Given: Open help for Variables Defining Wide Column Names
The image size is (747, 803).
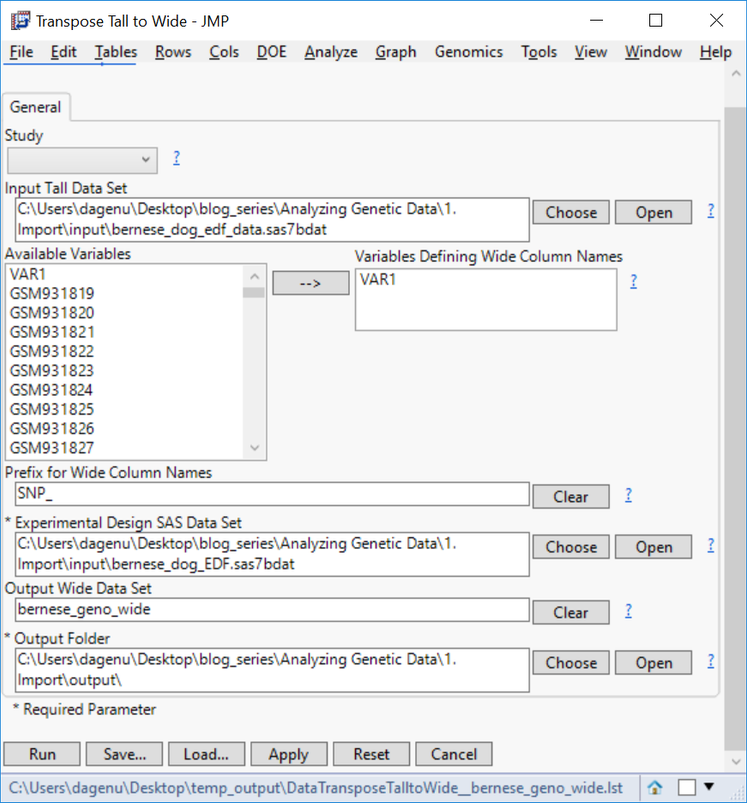Looking at the screenshot, I should (634, 281).
